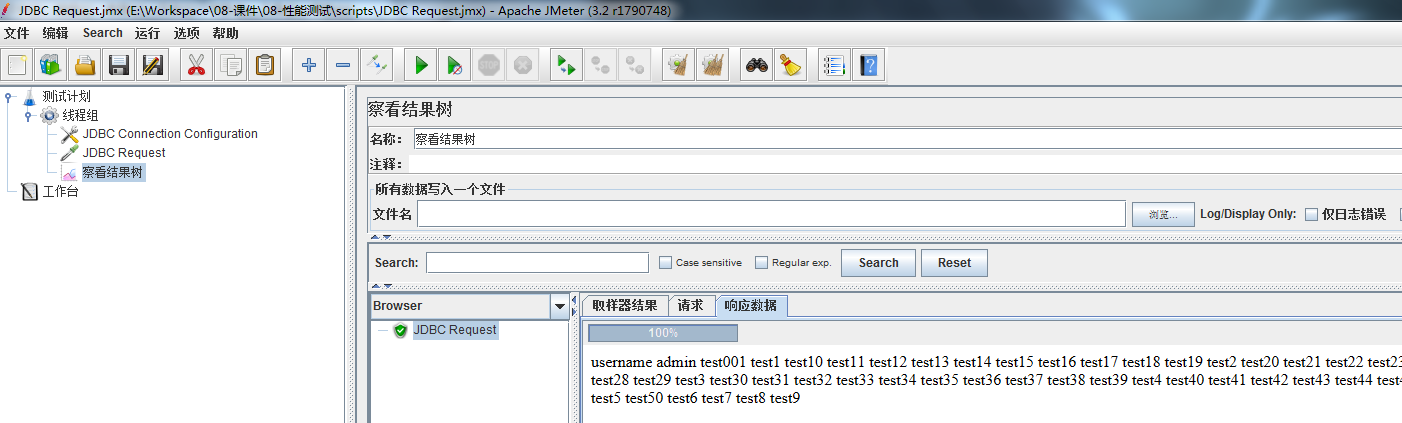Collapse the 线程组 tree node

tap(28, 116)
